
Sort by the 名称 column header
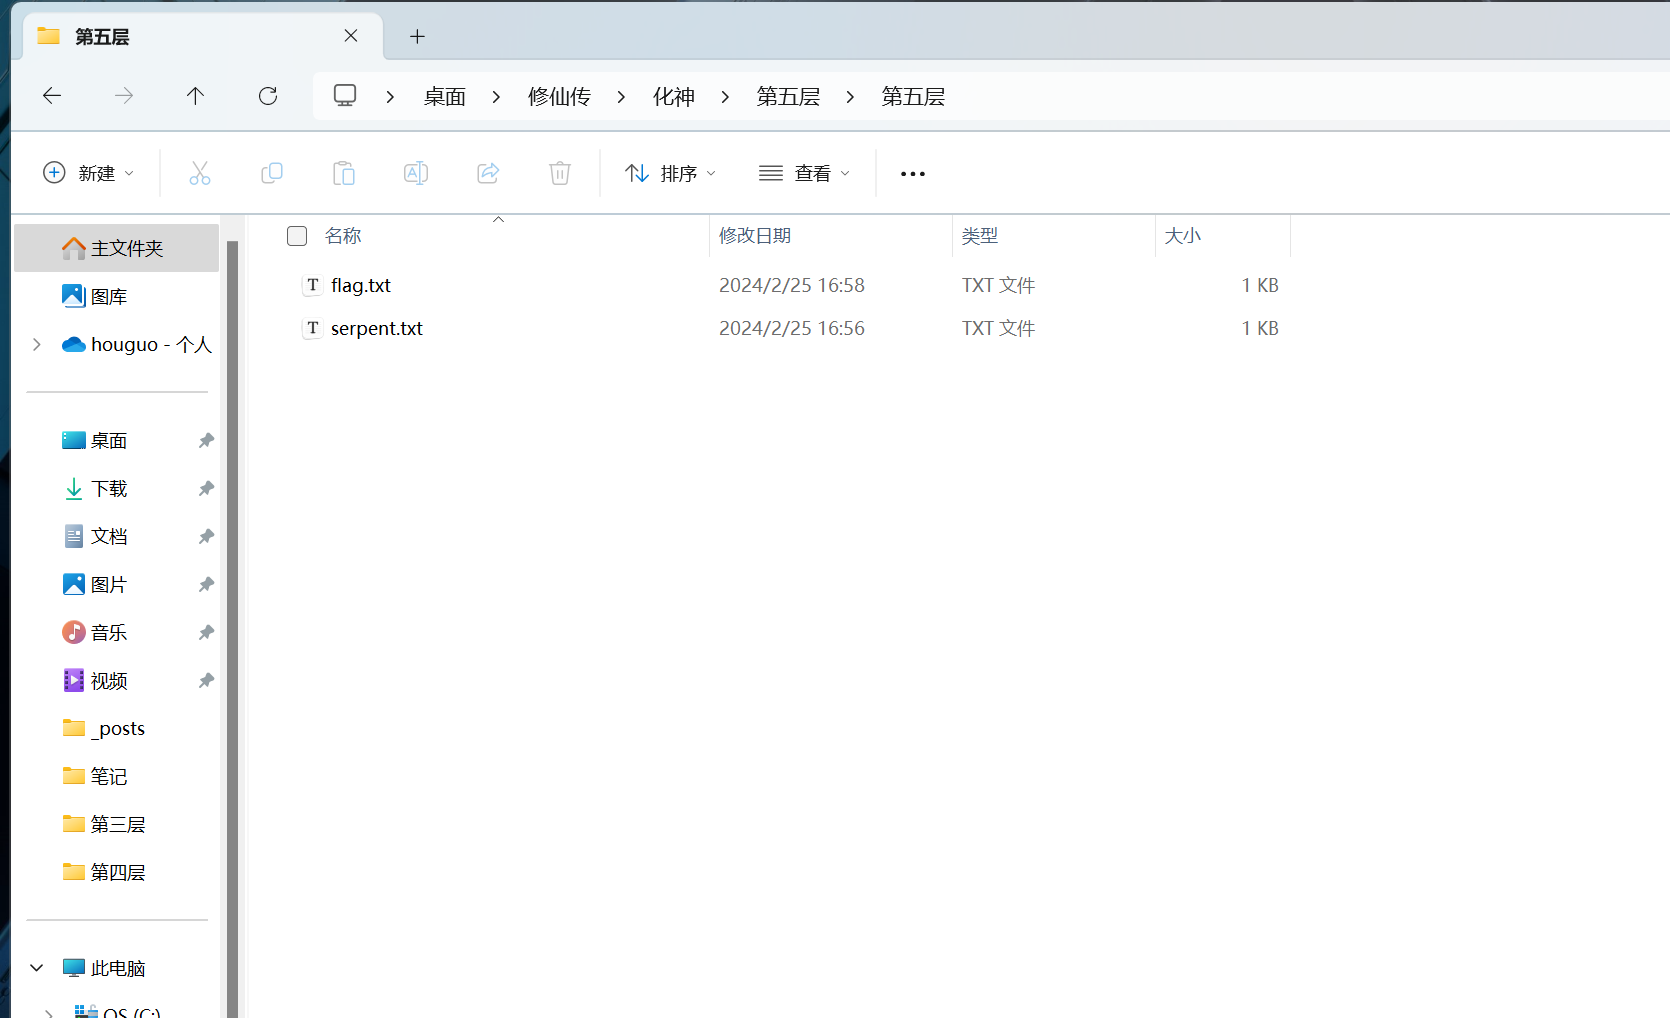pyautogui.click(x=343, y=236)
